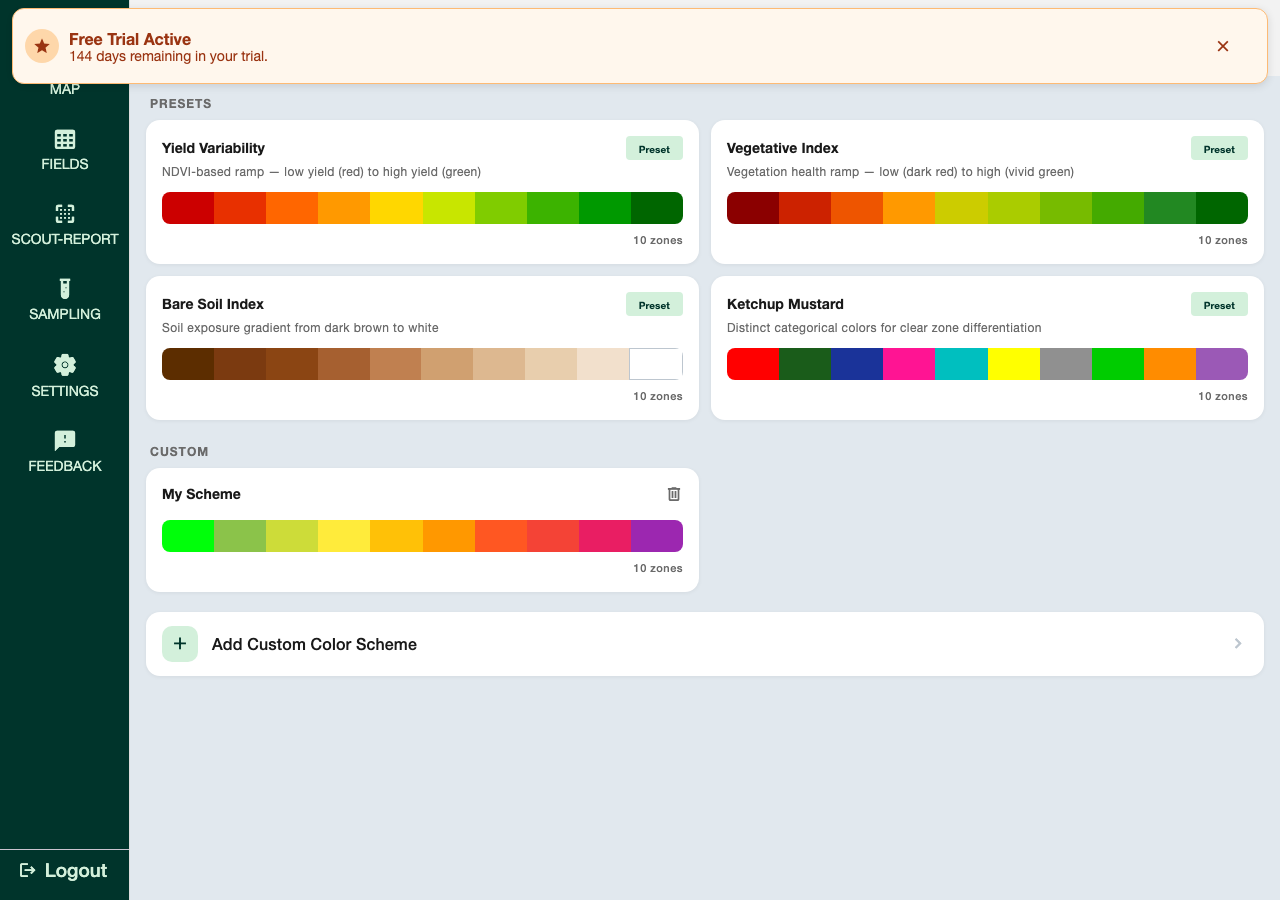Click '10 zones' under My Scheme
This screenshot has height=900, width=1280.
pos(658,568)
